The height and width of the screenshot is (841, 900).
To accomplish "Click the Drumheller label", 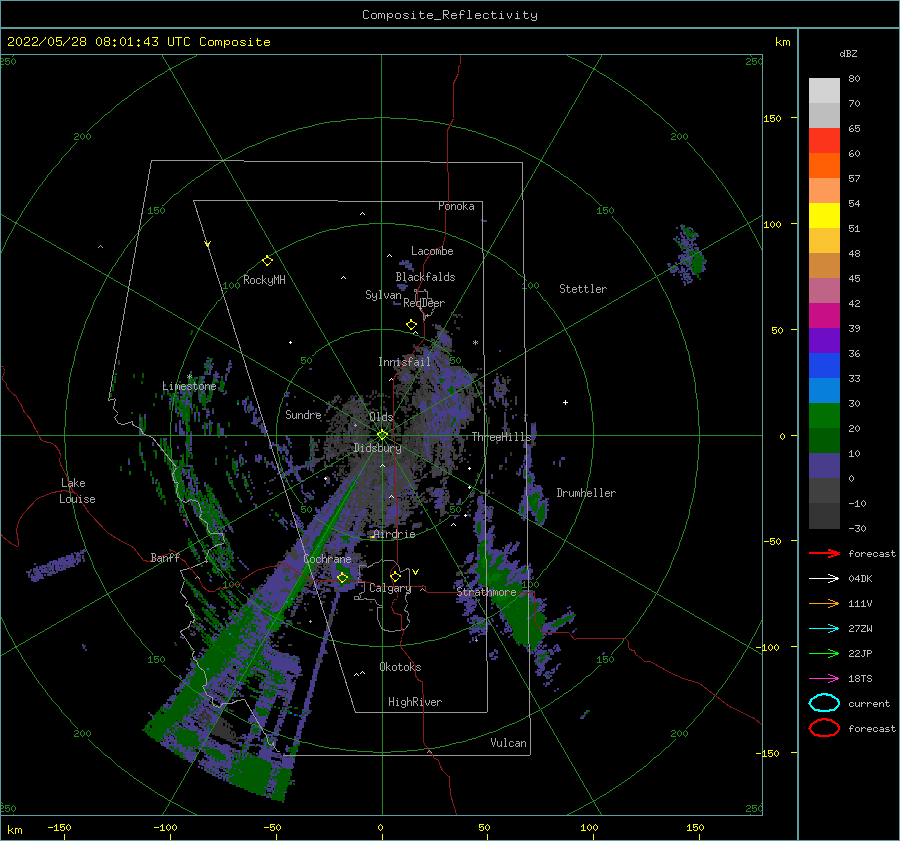I will (586, 493).
